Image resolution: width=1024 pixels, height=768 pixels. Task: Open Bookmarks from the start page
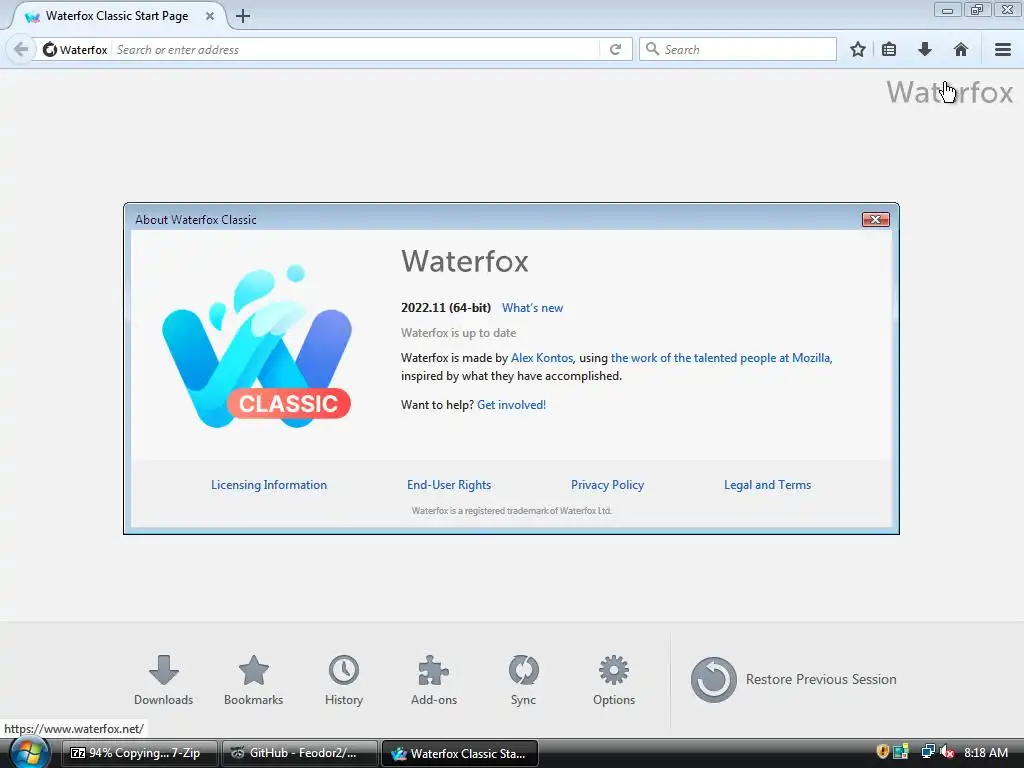click(x=253, y=680)
